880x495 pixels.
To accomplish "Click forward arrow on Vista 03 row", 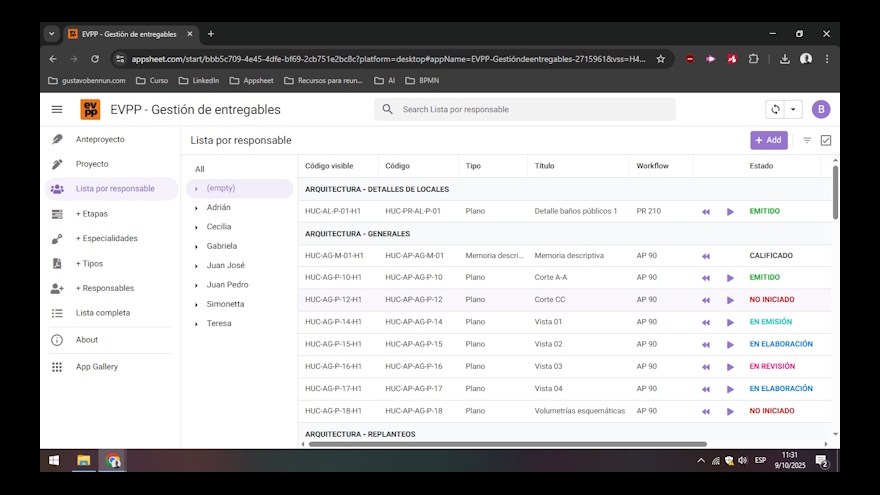I will point(730,367).
